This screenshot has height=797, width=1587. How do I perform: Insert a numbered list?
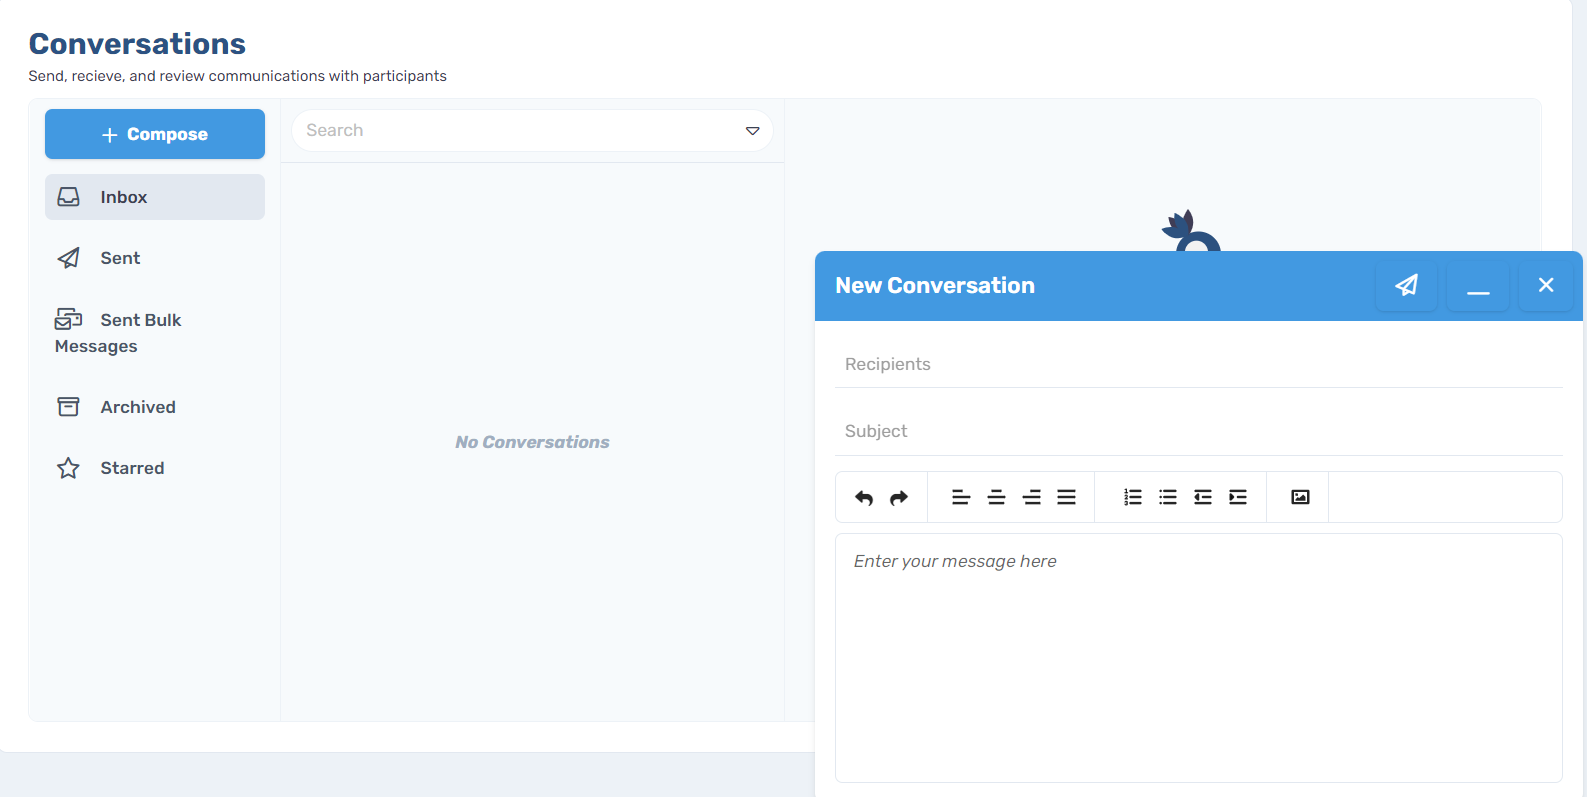1133,497
